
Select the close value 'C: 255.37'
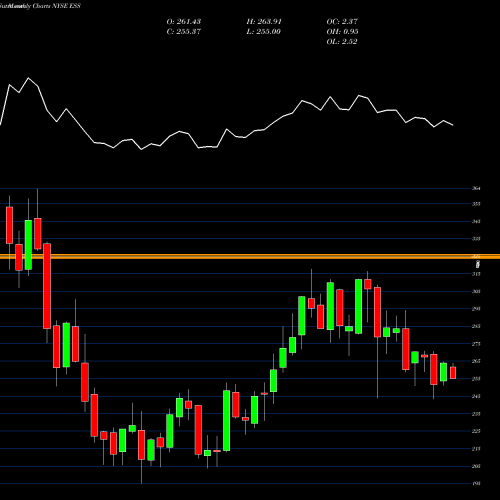(x=184, y=32)
